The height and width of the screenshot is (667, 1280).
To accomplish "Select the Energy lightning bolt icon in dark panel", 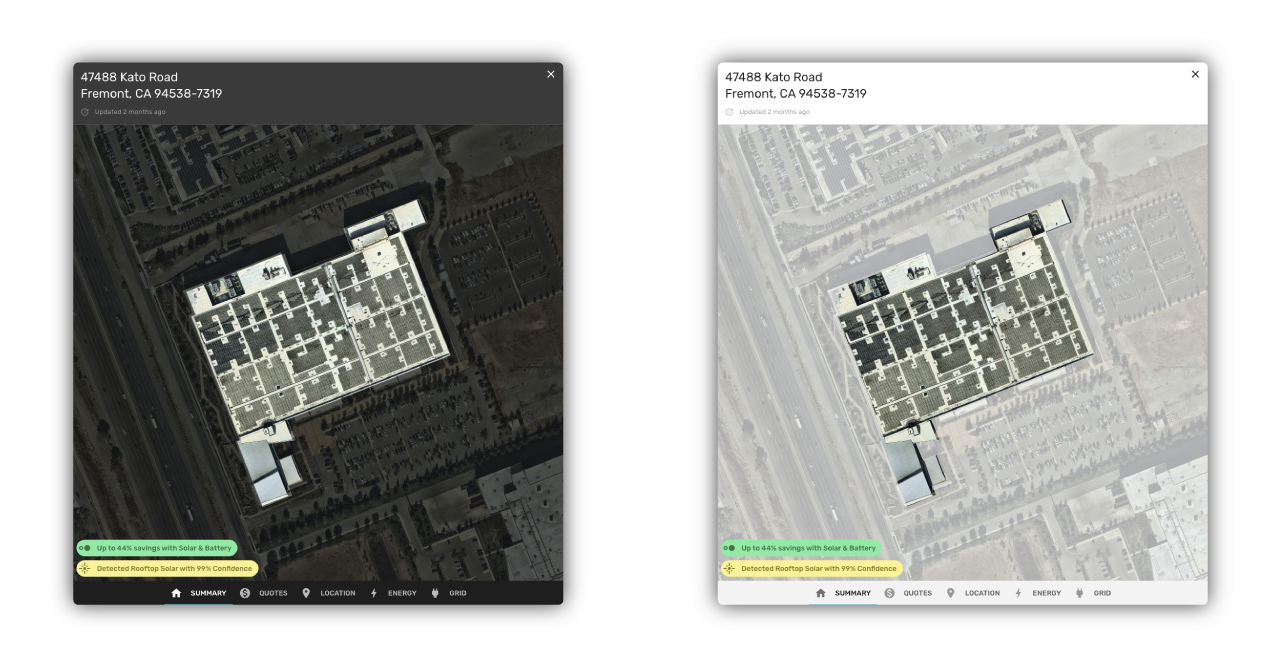I will click(373, 593).
